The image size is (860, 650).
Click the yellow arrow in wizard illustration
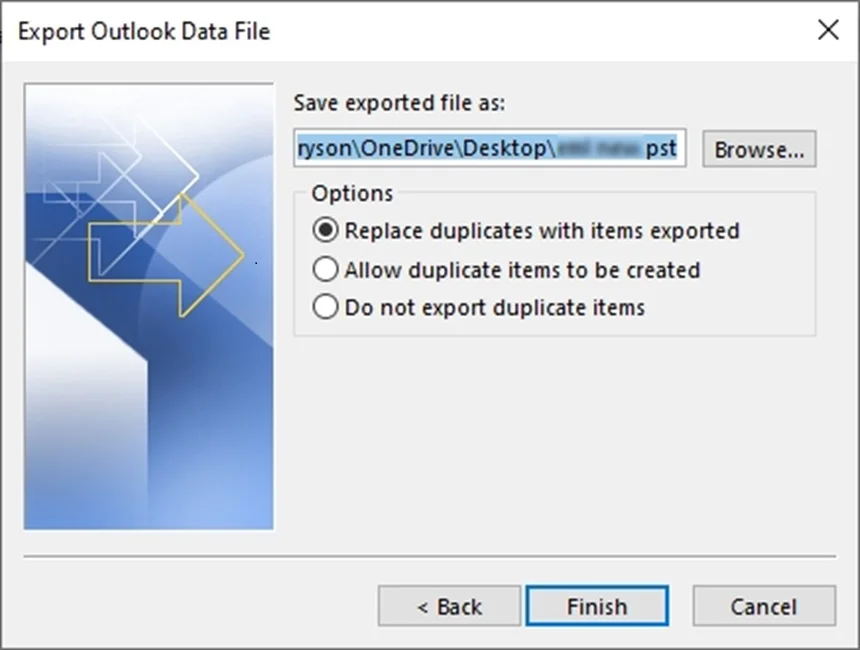point(166,256)
